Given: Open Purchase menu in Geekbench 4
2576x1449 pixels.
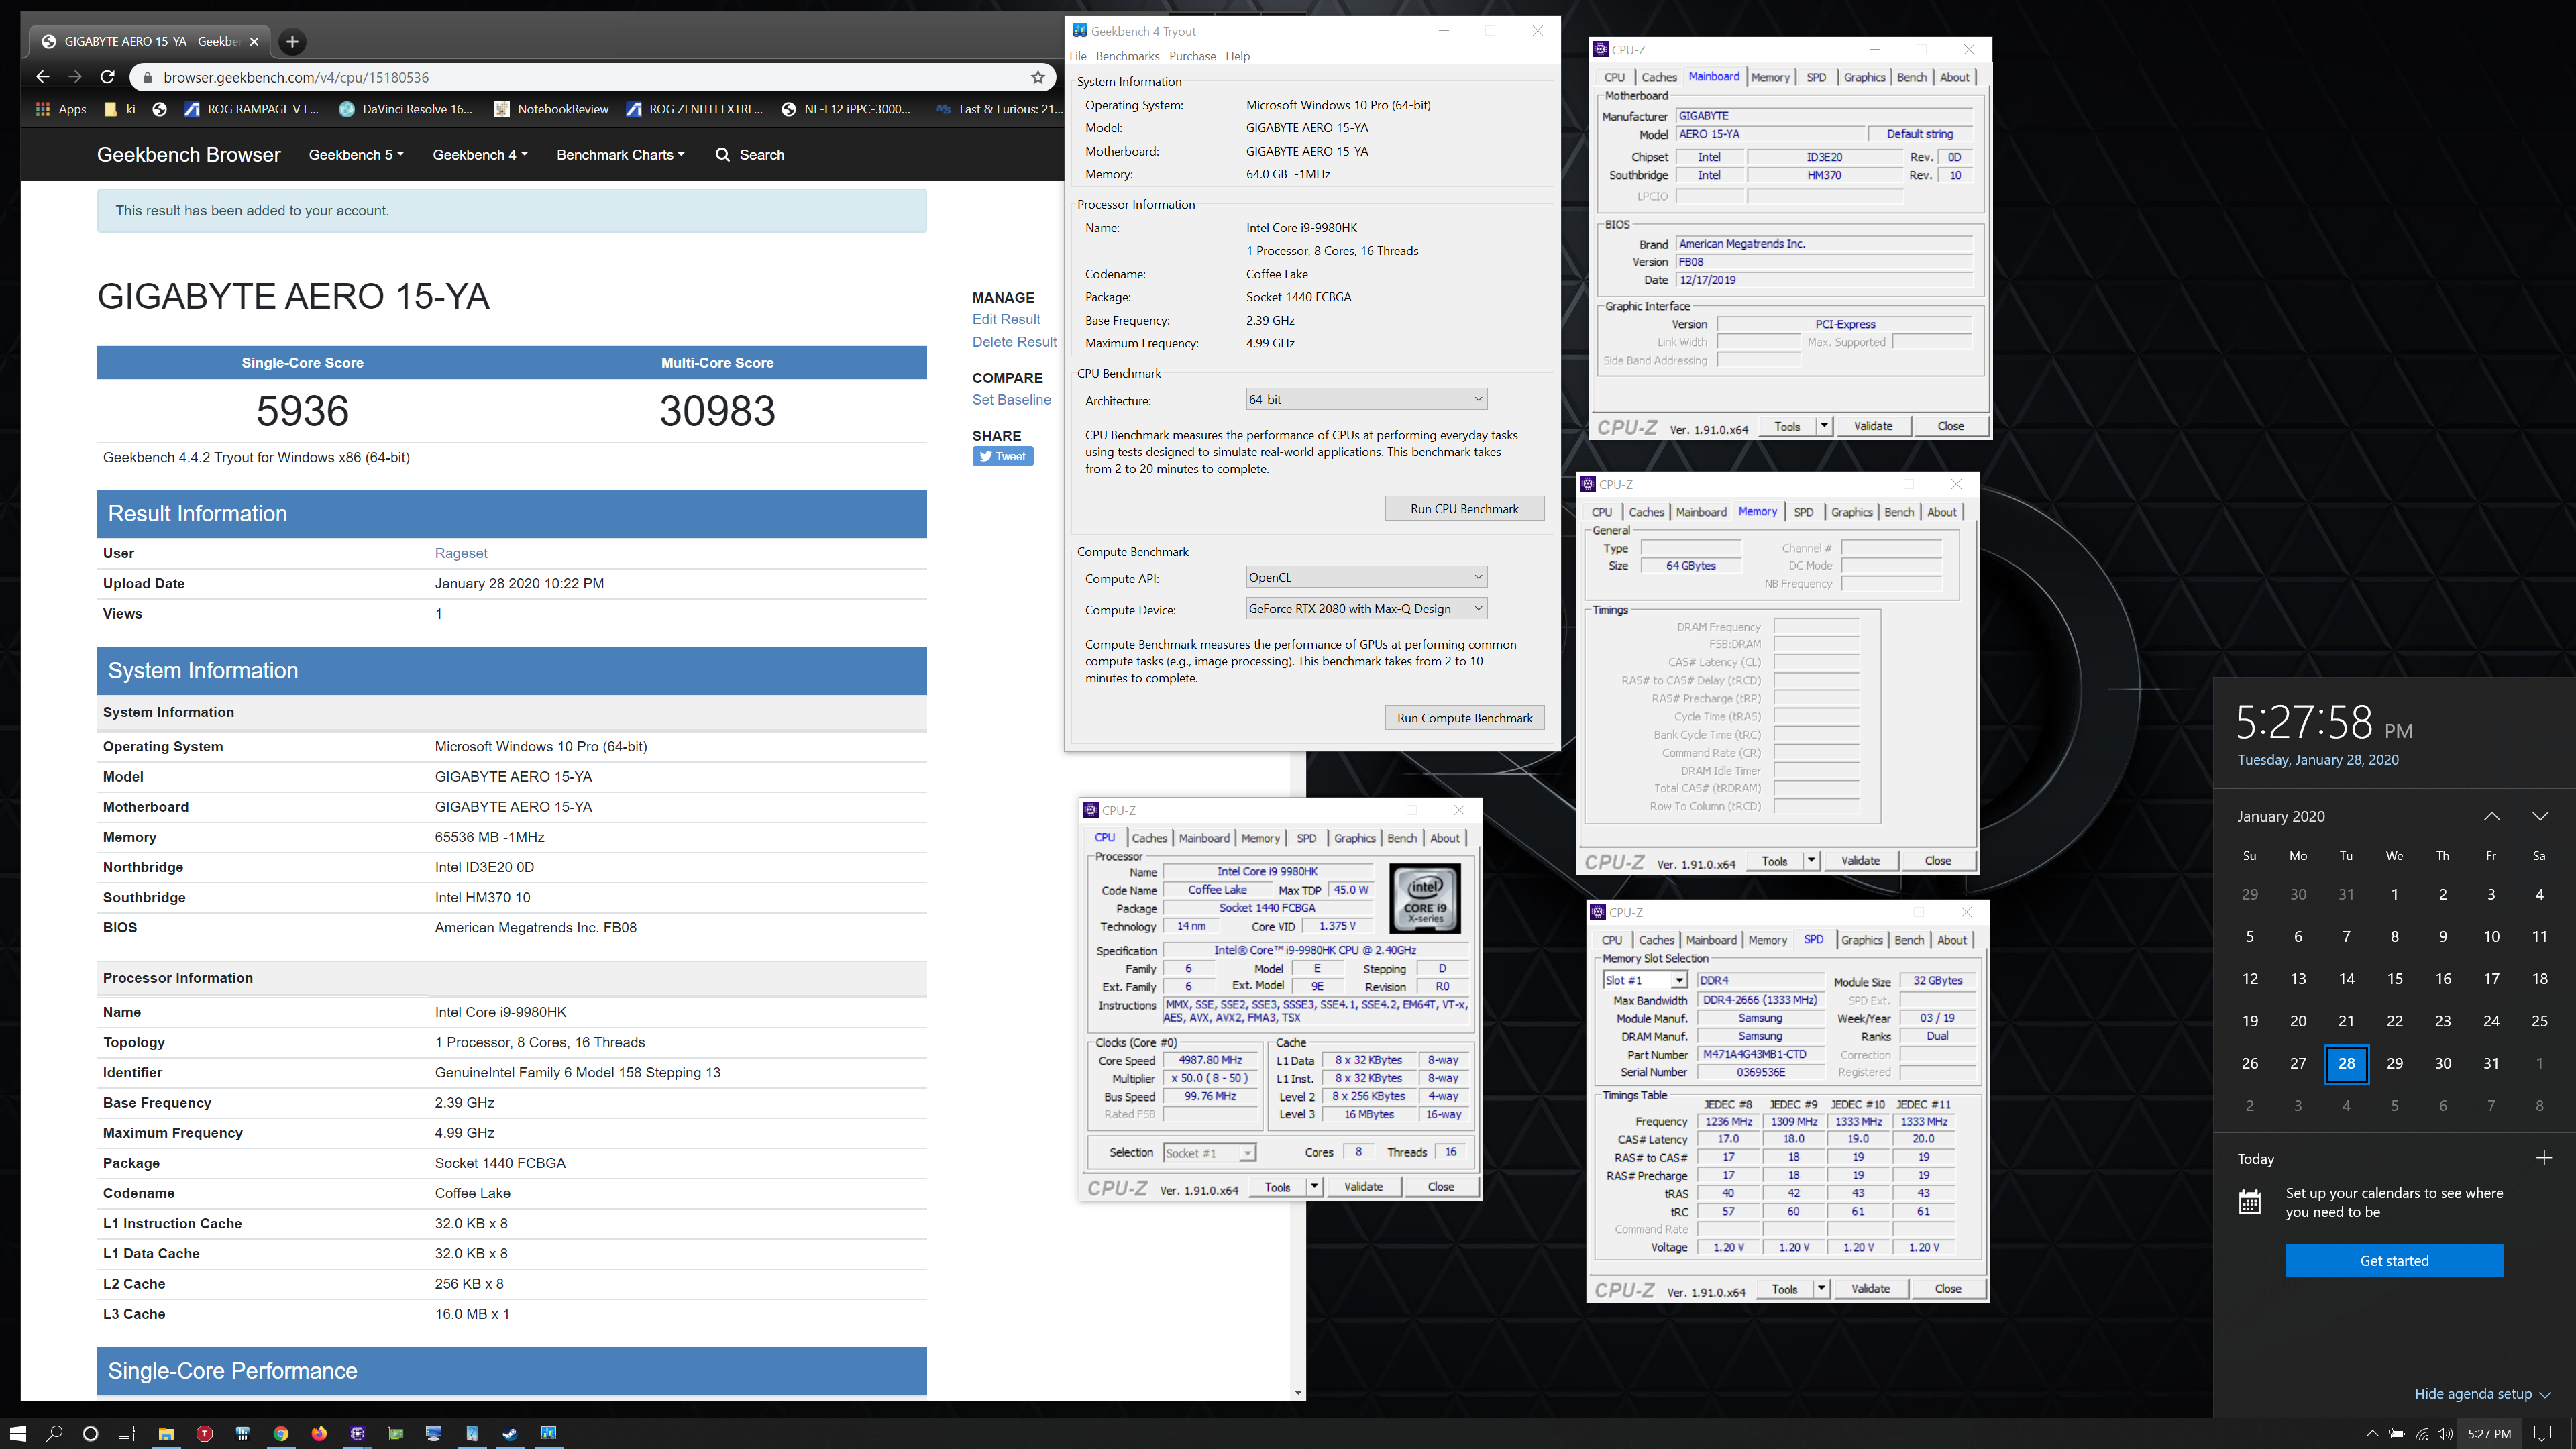Looking at the screenshot, I should tap(1192, 56).
